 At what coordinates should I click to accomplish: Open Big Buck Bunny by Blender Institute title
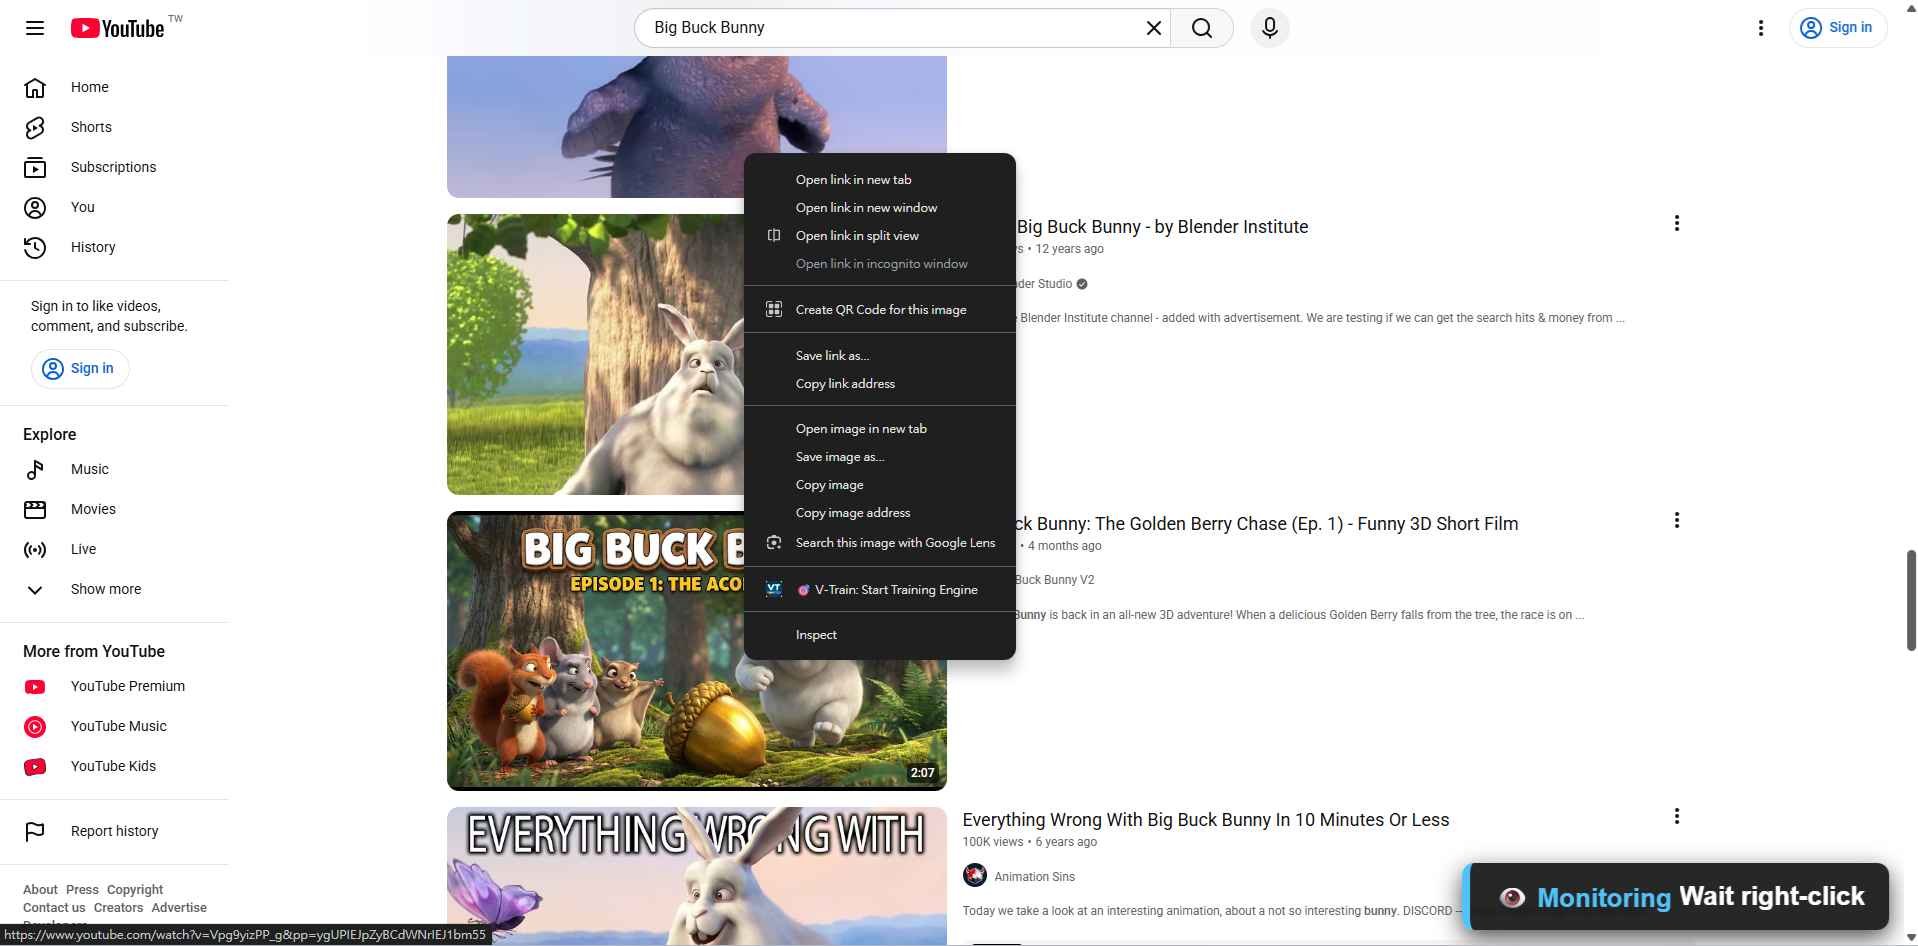tap(1162, 227)
